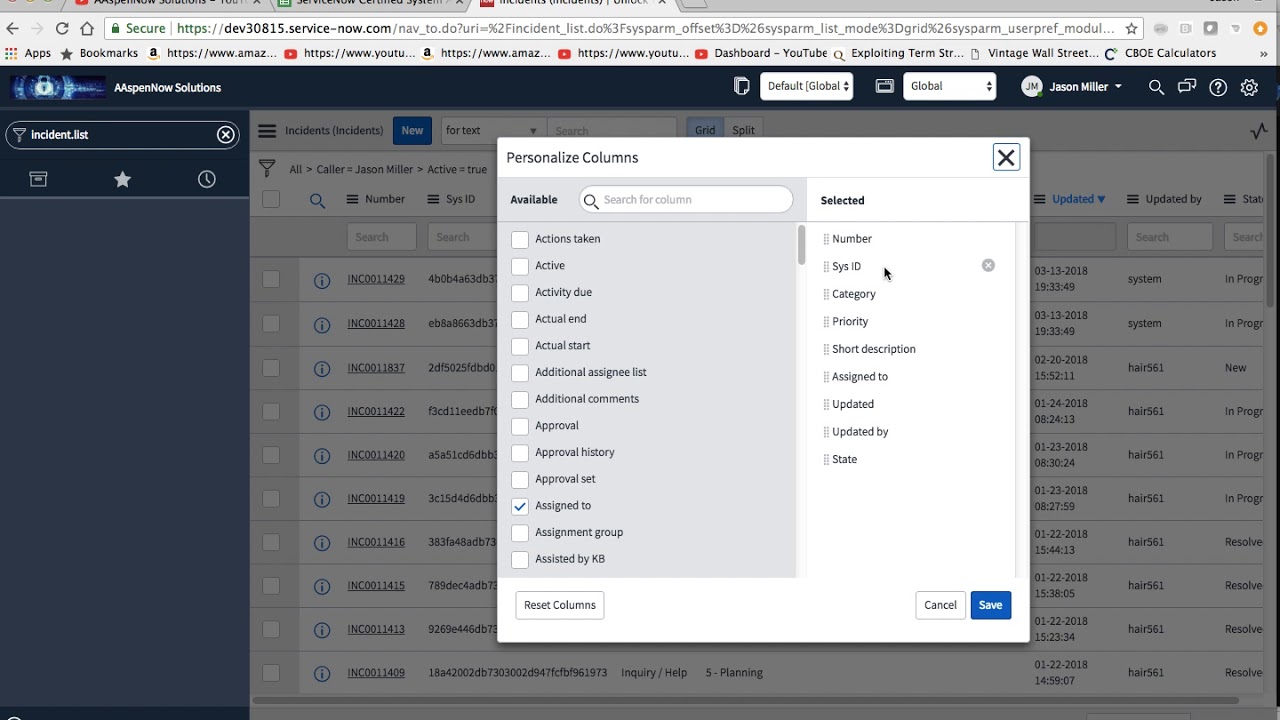
Task: Preview record INC0011429 info icon
Action: coord(322,281)
